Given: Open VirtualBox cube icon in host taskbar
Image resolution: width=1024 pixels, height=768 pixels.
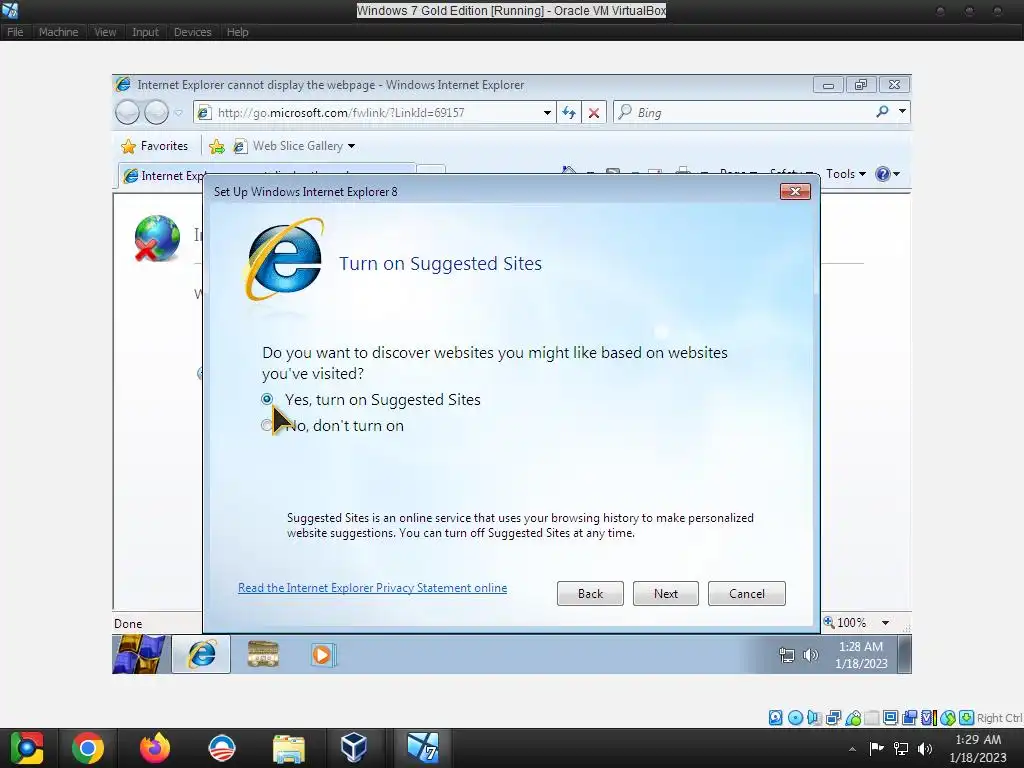Looking at the screenshot, I should tap(354, 748).
